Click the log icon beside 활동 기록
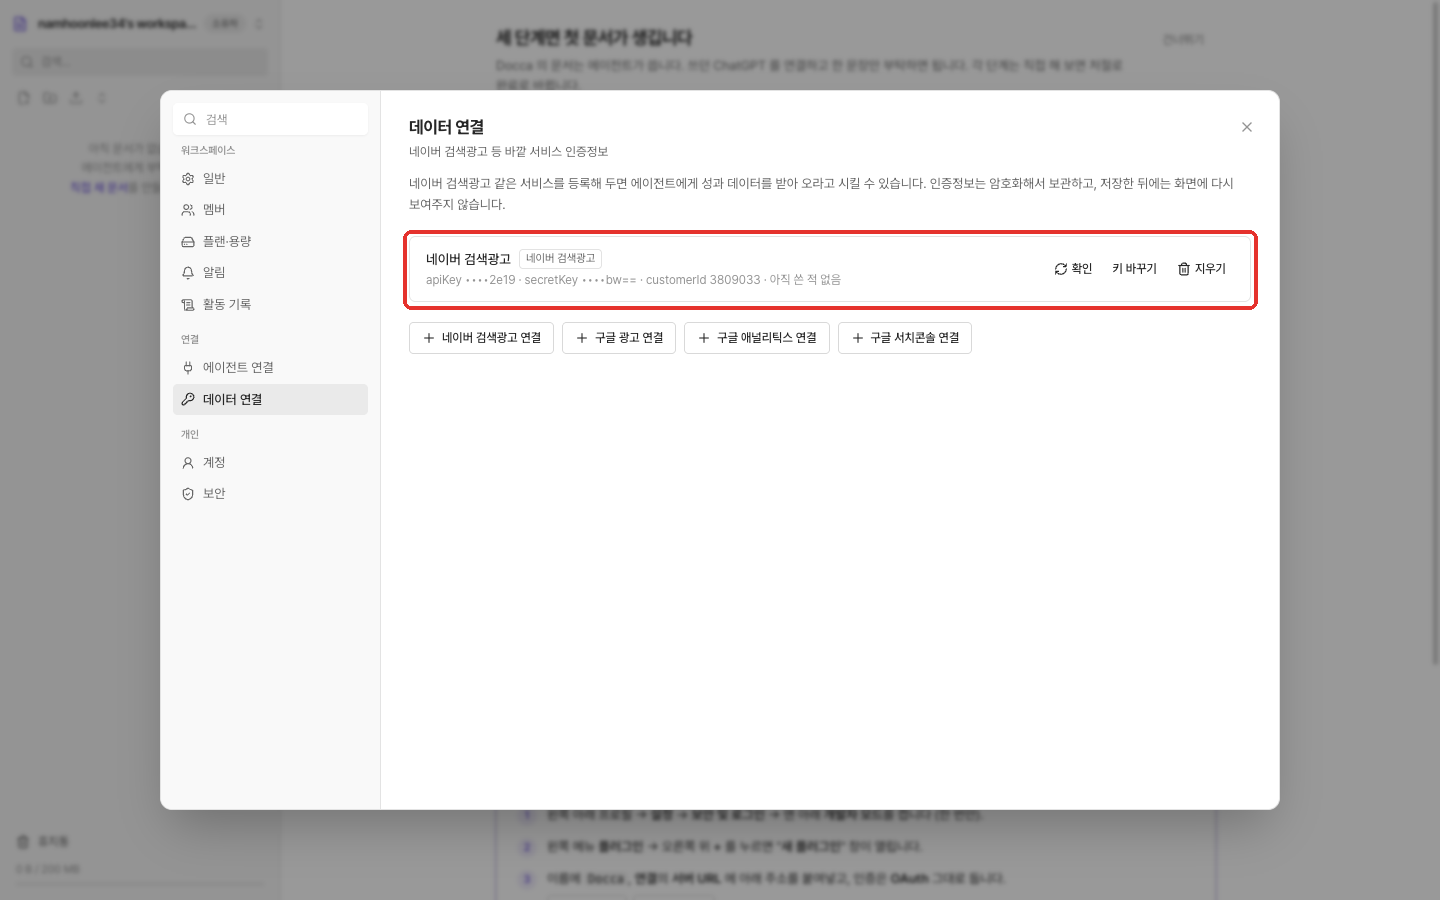Image resolution: width=1440 pixels, height=900 pixels. point(188,305)
